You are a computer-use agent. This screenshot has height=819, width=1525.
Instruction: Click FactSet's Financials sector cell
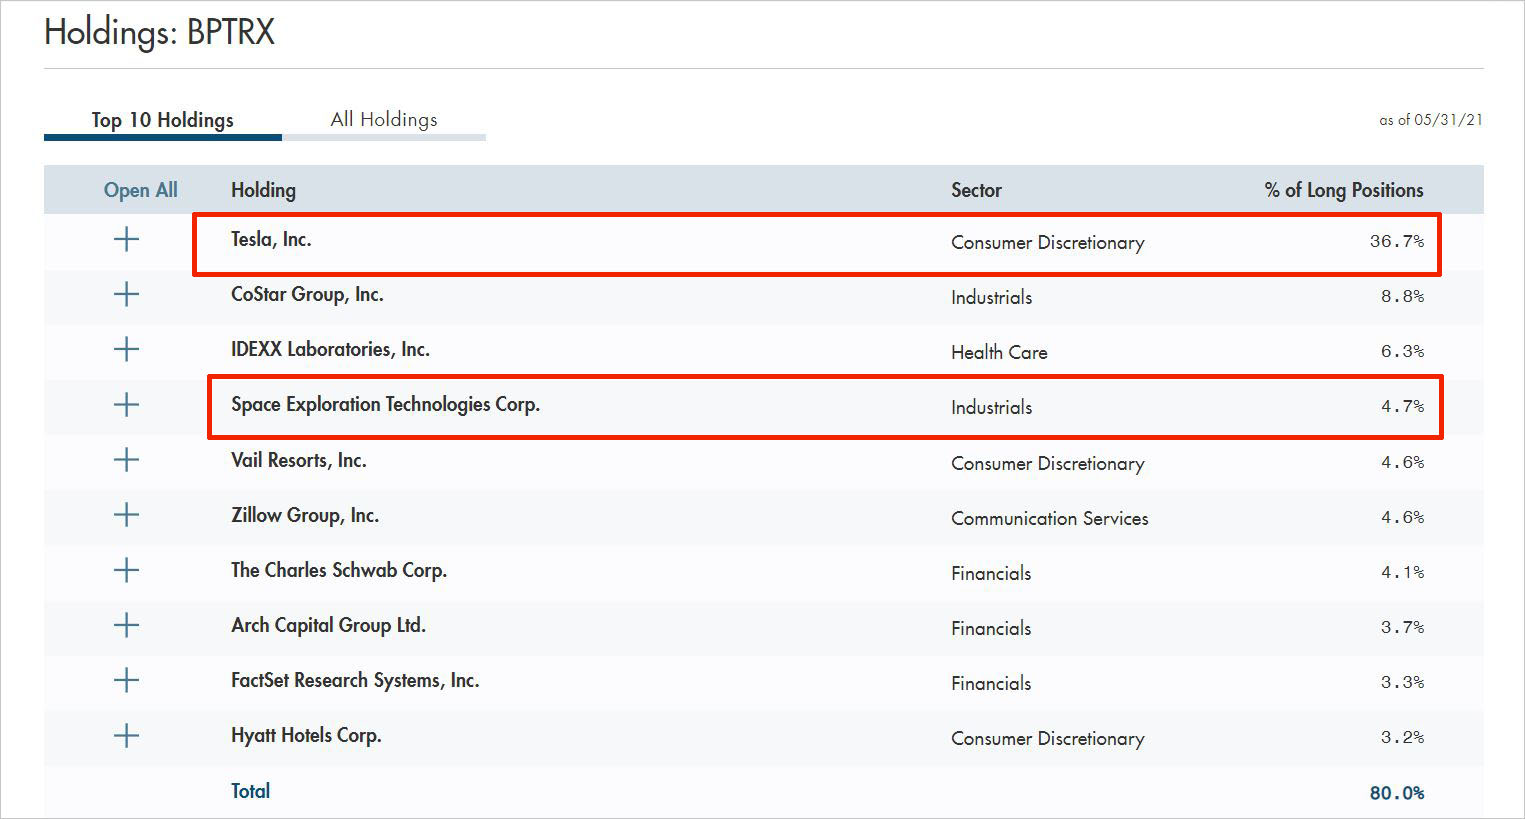(991, 683)
